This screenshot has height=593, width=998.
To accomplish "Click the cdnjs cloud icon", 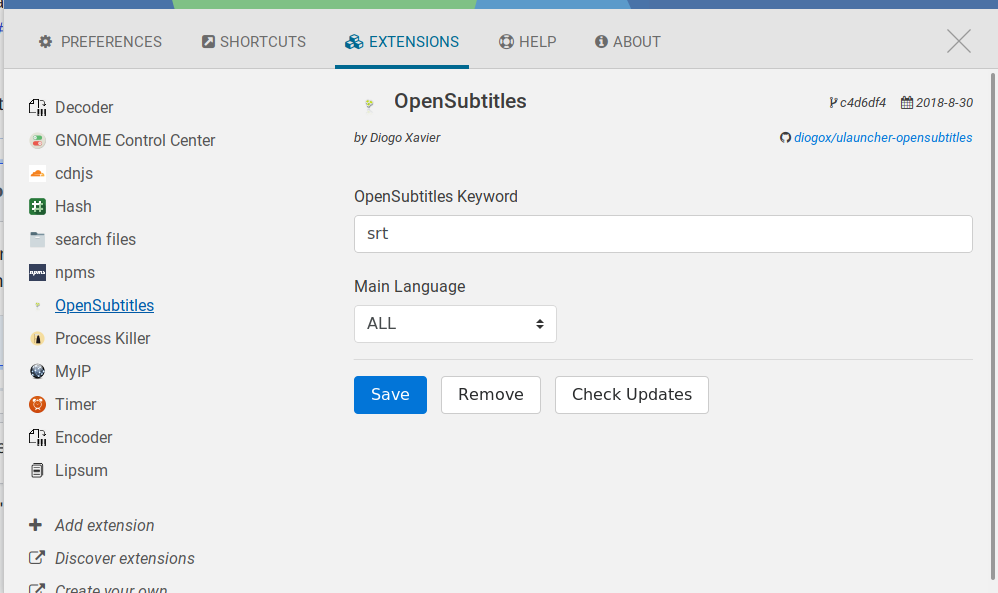I will (x=38, y=174).
